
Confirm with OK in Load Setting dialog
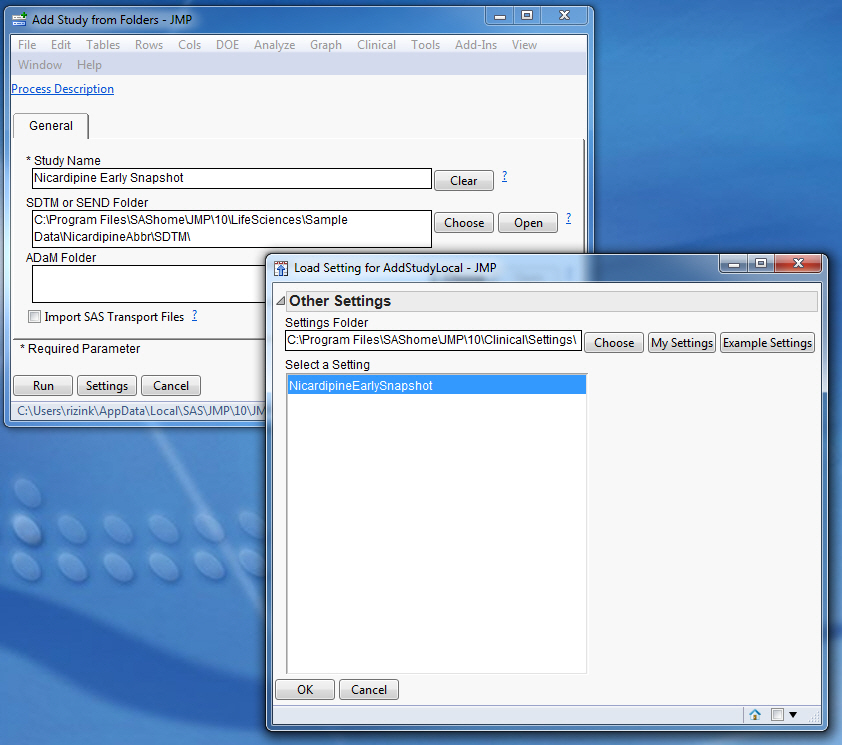click(x=305, y=690)
